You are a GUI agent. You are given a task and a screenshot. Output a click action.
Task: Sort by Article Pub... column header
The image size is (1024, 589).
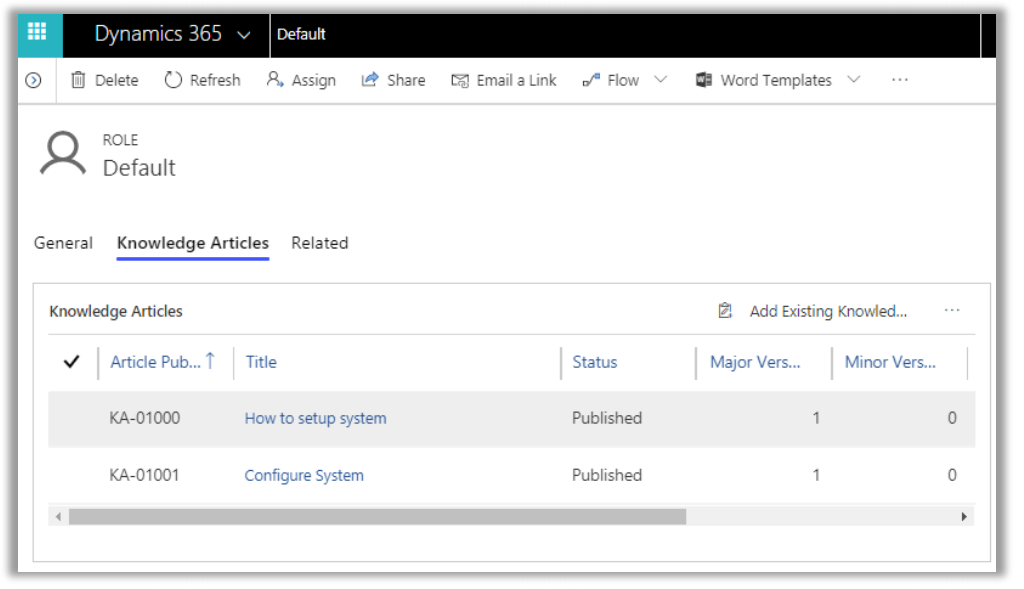click(155, 362)
